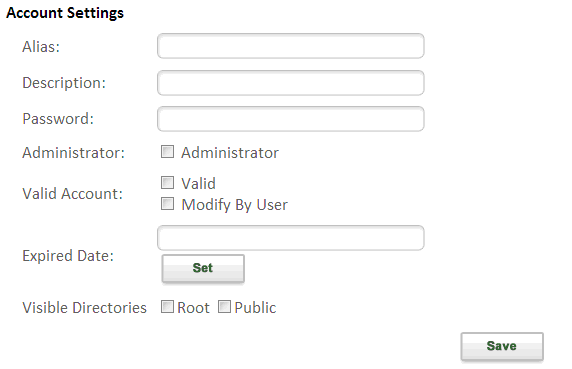
Task: Check the Modify By User box
Action: 167,203
